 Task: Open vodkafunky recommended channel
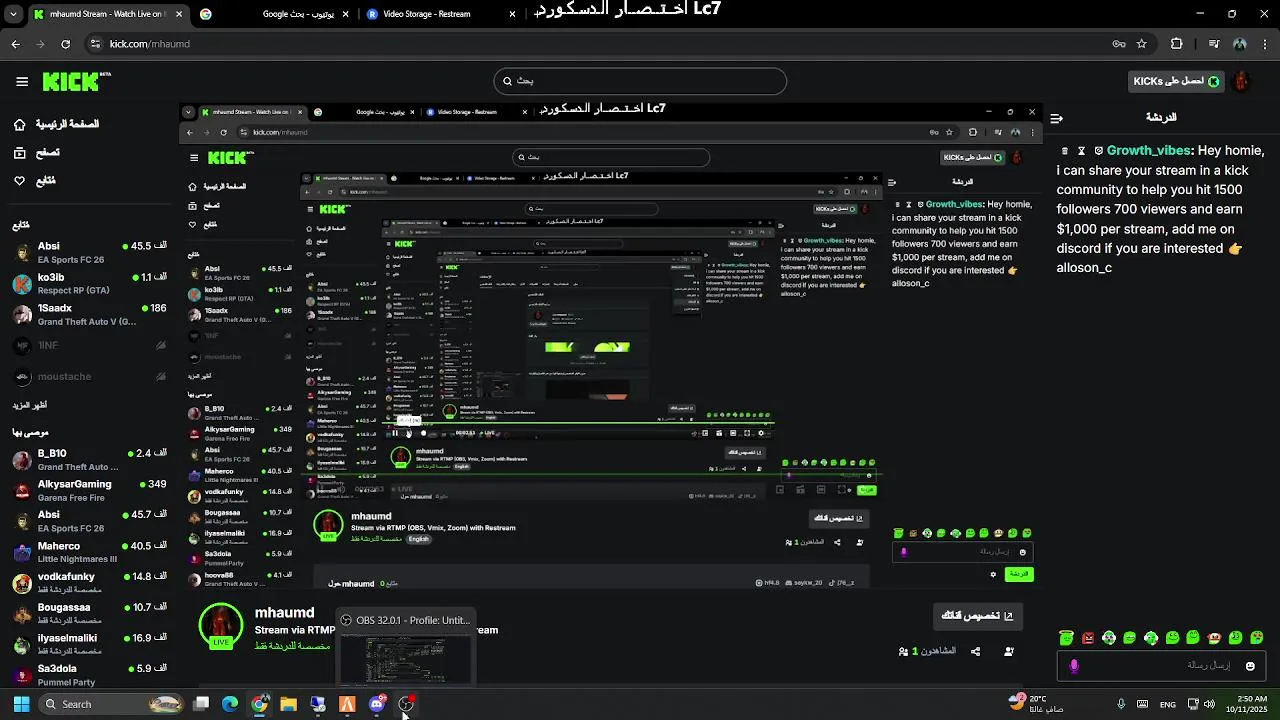[90, 583]
